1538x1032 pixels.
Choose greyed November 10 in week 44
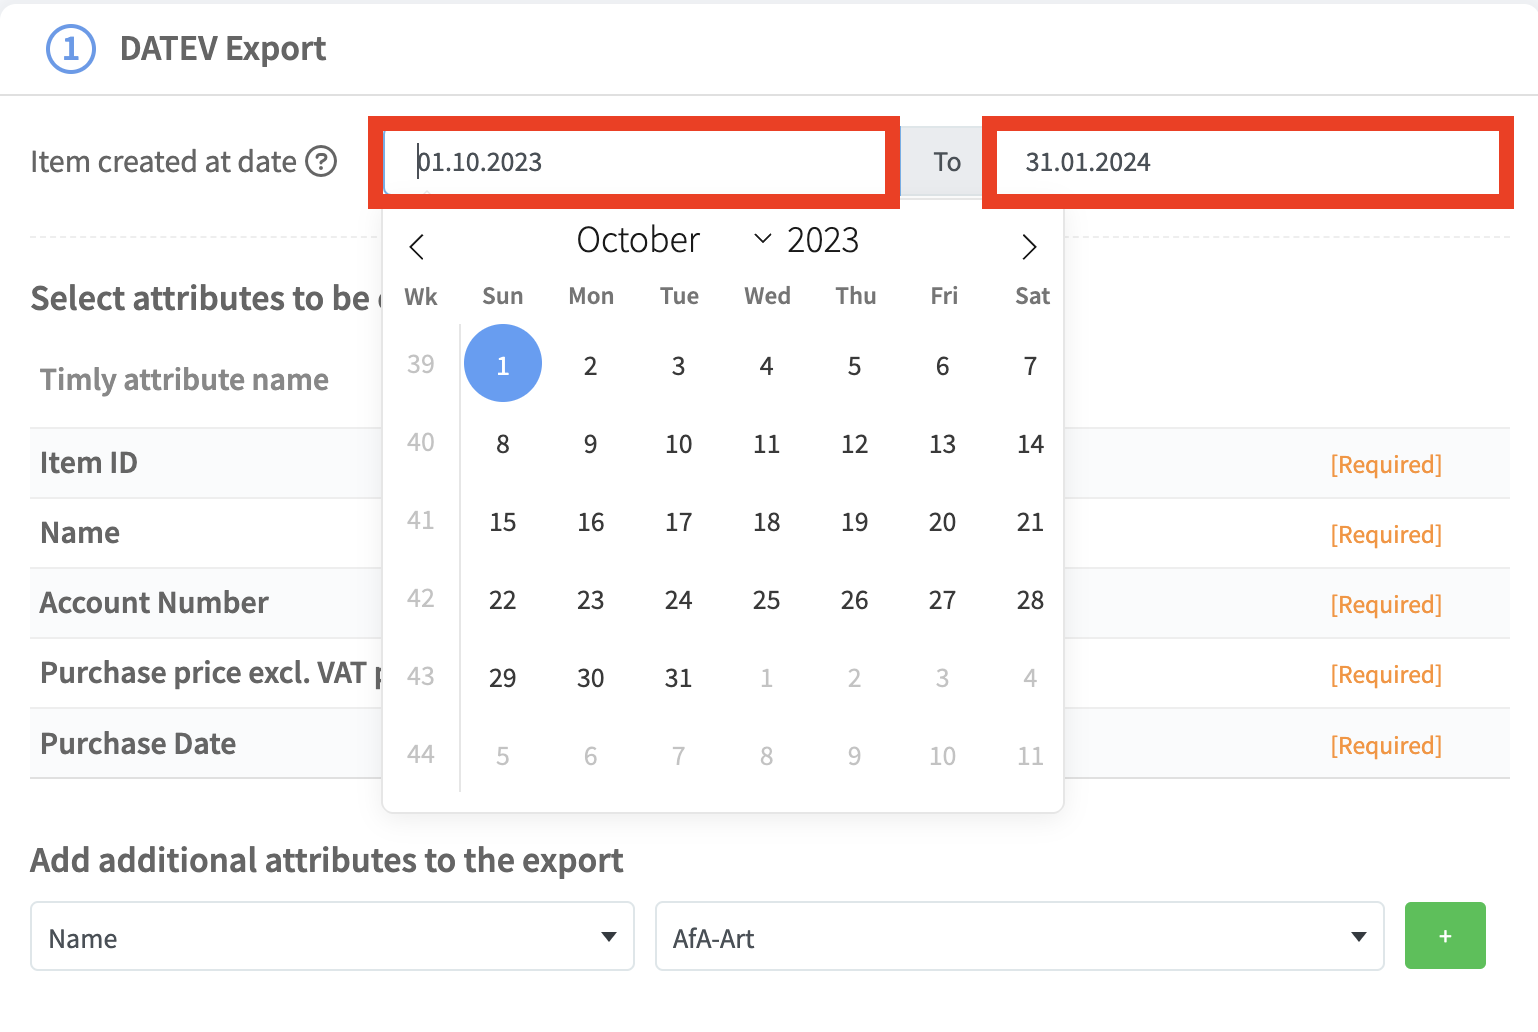tap(943, 756)
